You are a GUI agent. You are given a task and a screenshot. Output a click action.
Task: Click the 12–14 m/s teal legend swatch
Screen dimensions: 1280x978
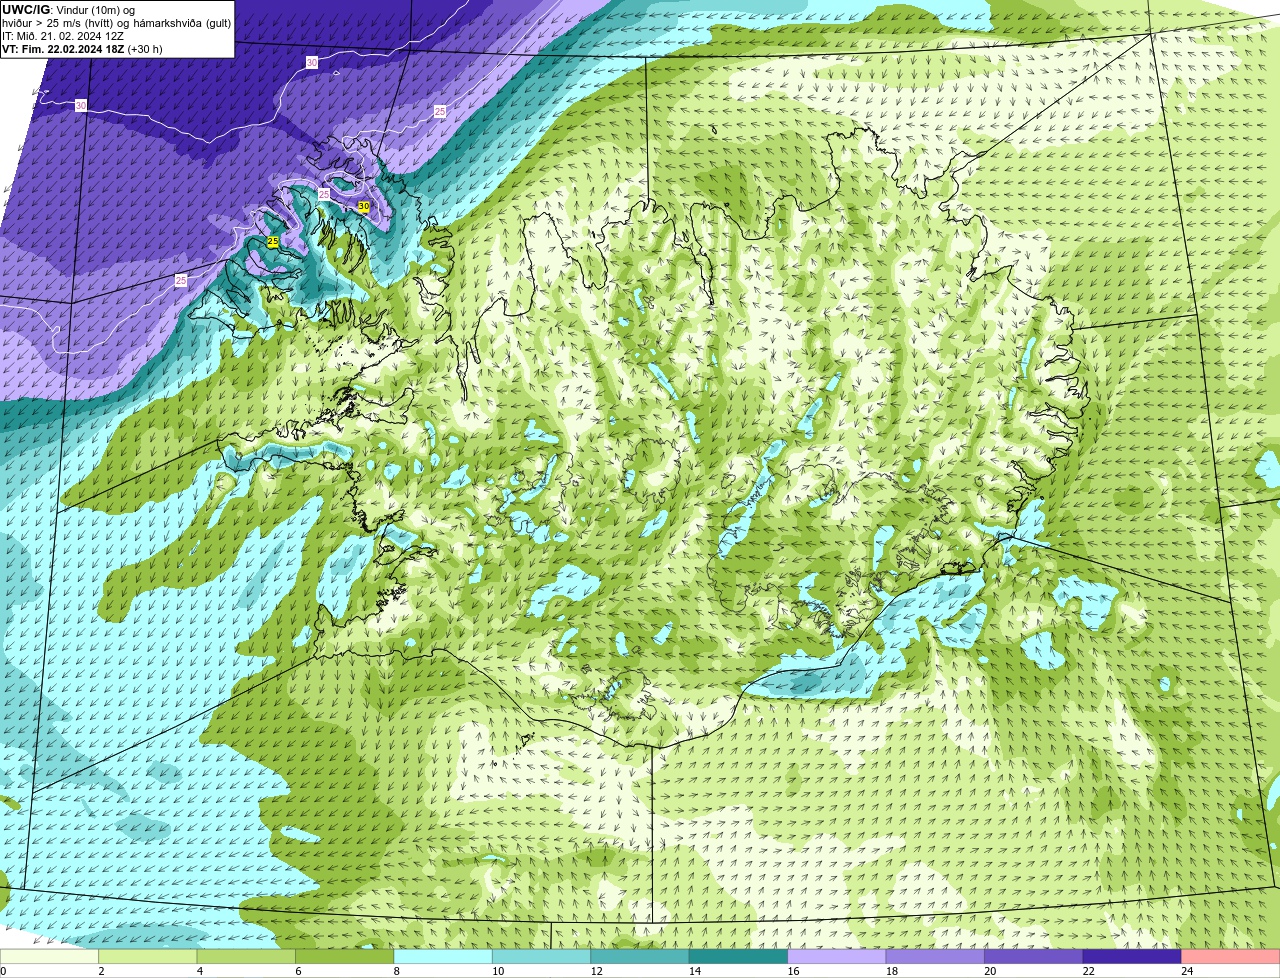(x=640, y=956)
